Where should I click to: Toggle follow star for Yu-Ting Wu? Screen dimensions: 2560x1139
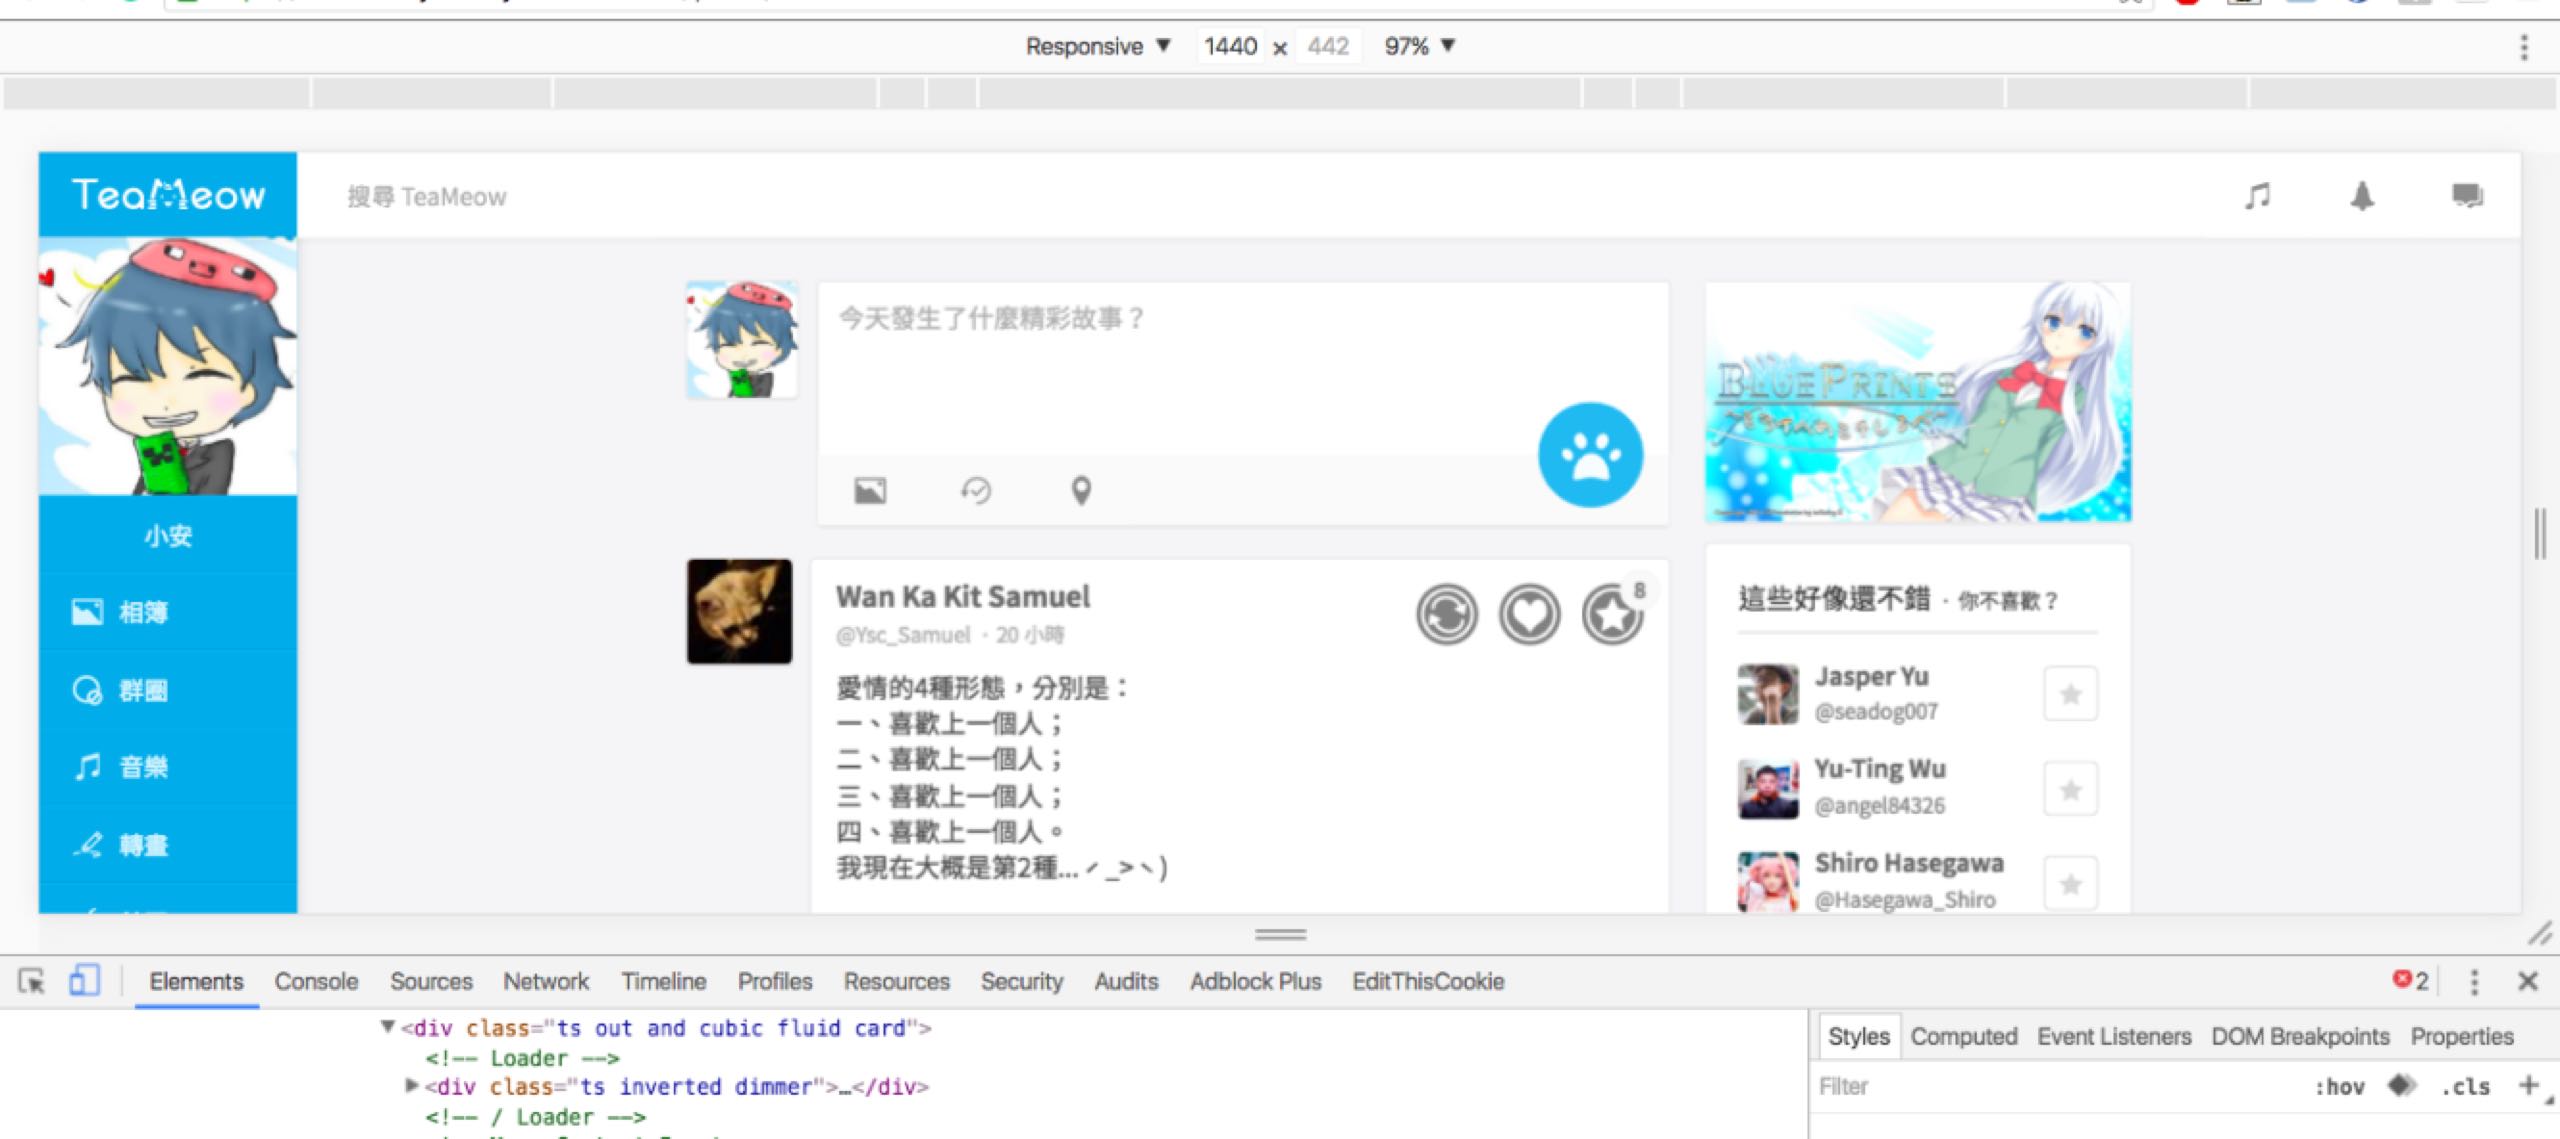2070,790
